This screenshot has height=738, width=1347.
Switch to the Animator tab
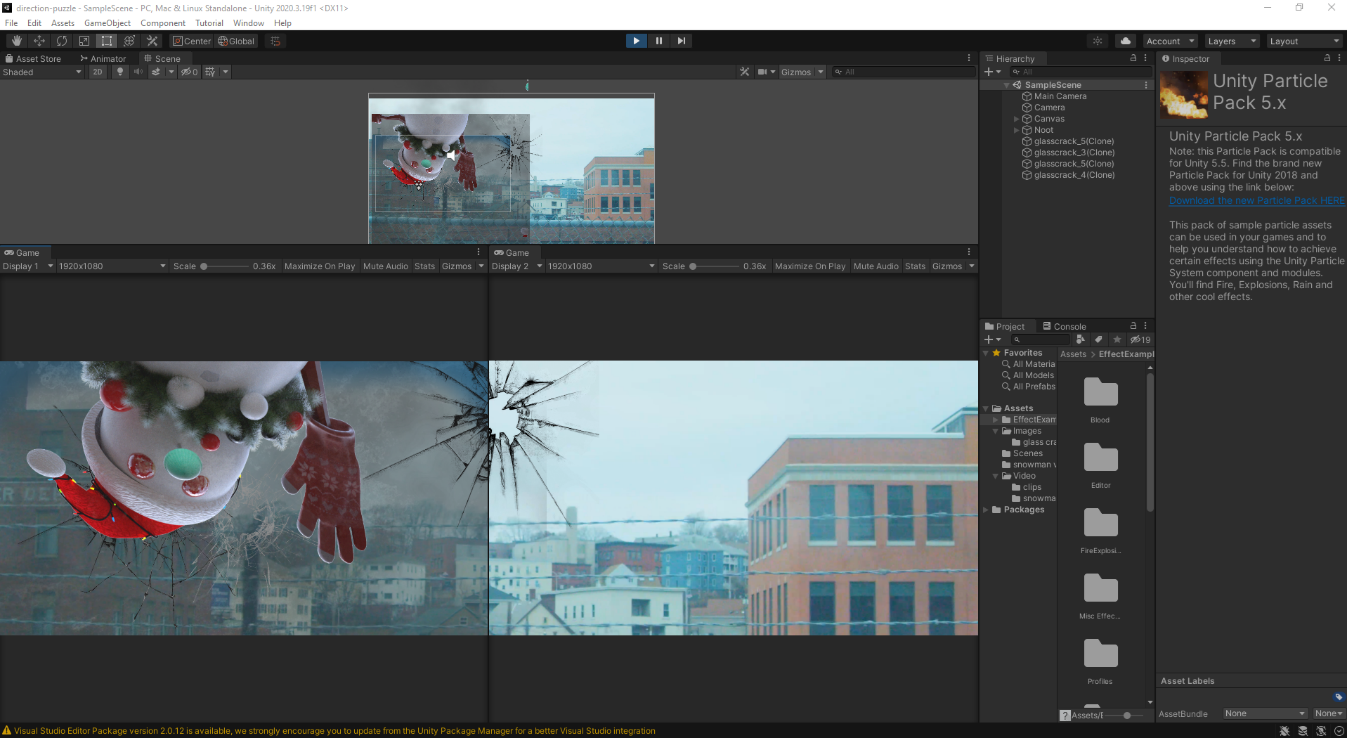click(x=102, y=59)
